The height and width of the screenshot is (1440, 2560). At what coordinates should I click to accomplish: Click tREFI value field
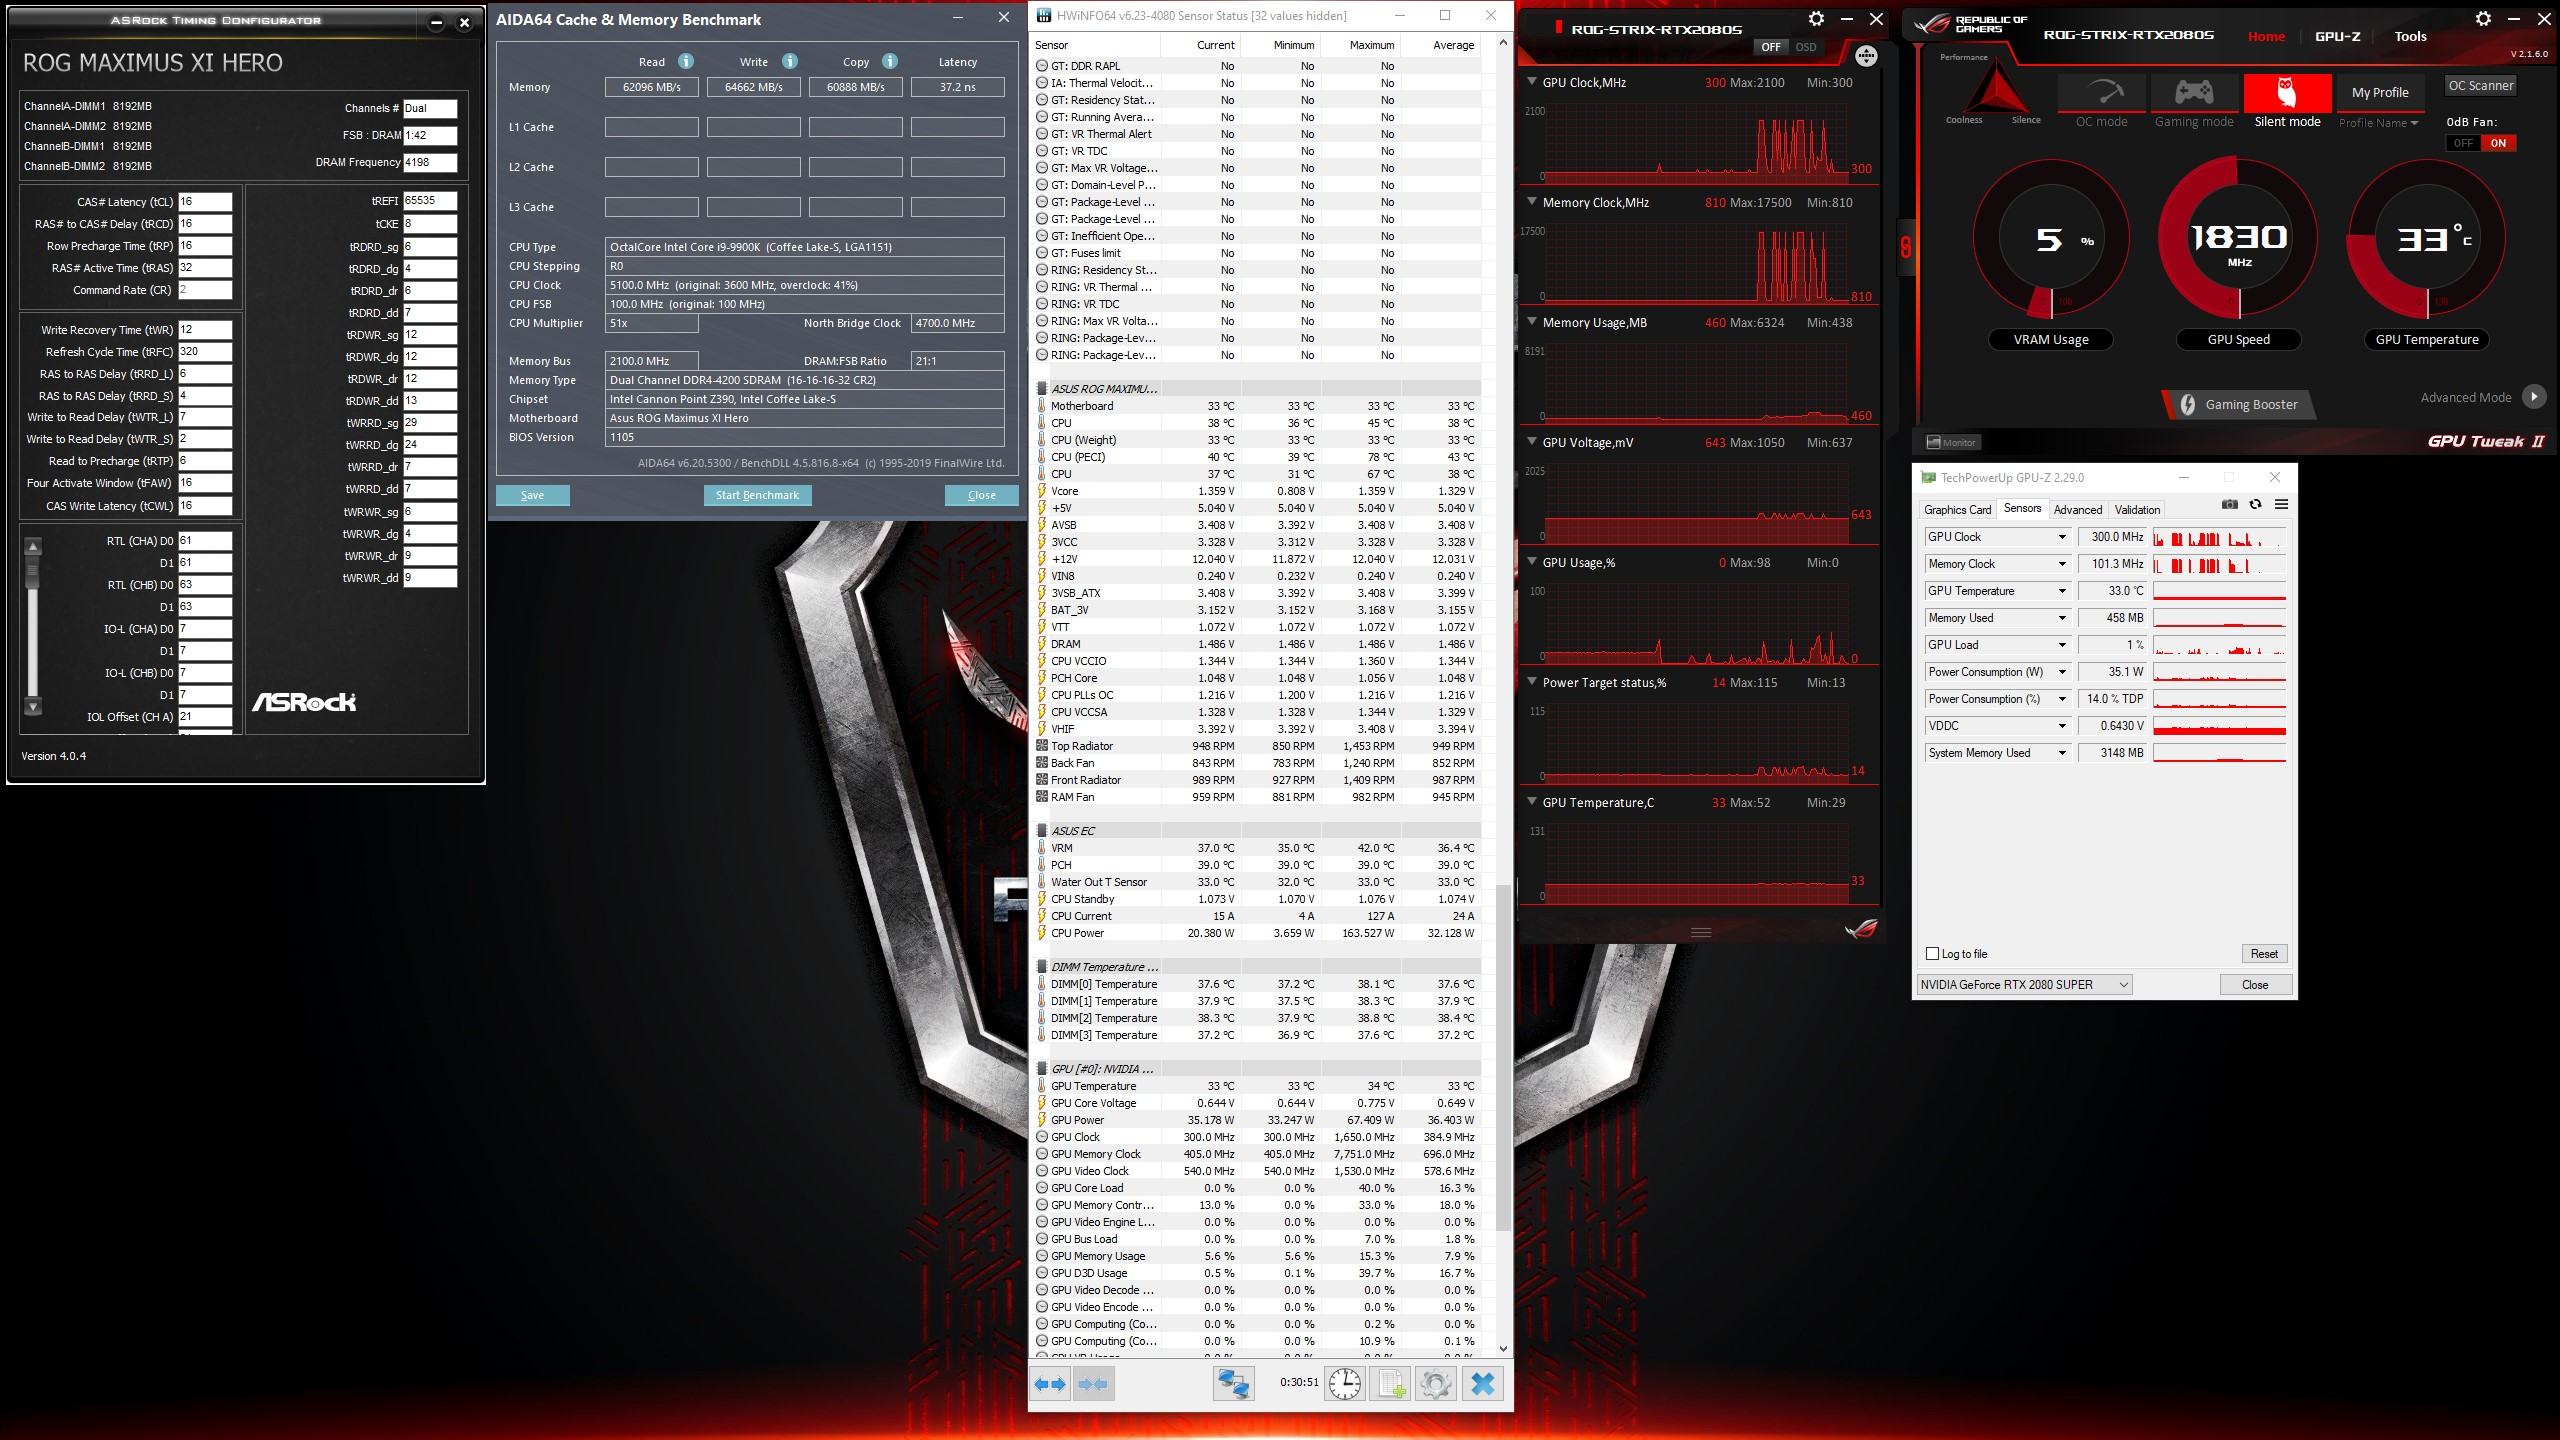click(430, 201)
